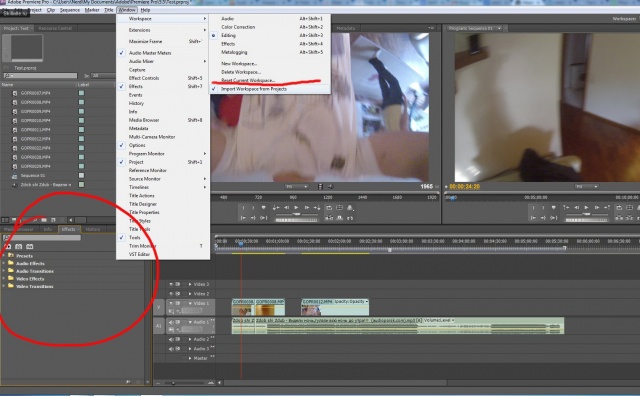Switch to the Info tab
Image resolution: width=640 pixels, height=396 pixels.
coord(48,229)
